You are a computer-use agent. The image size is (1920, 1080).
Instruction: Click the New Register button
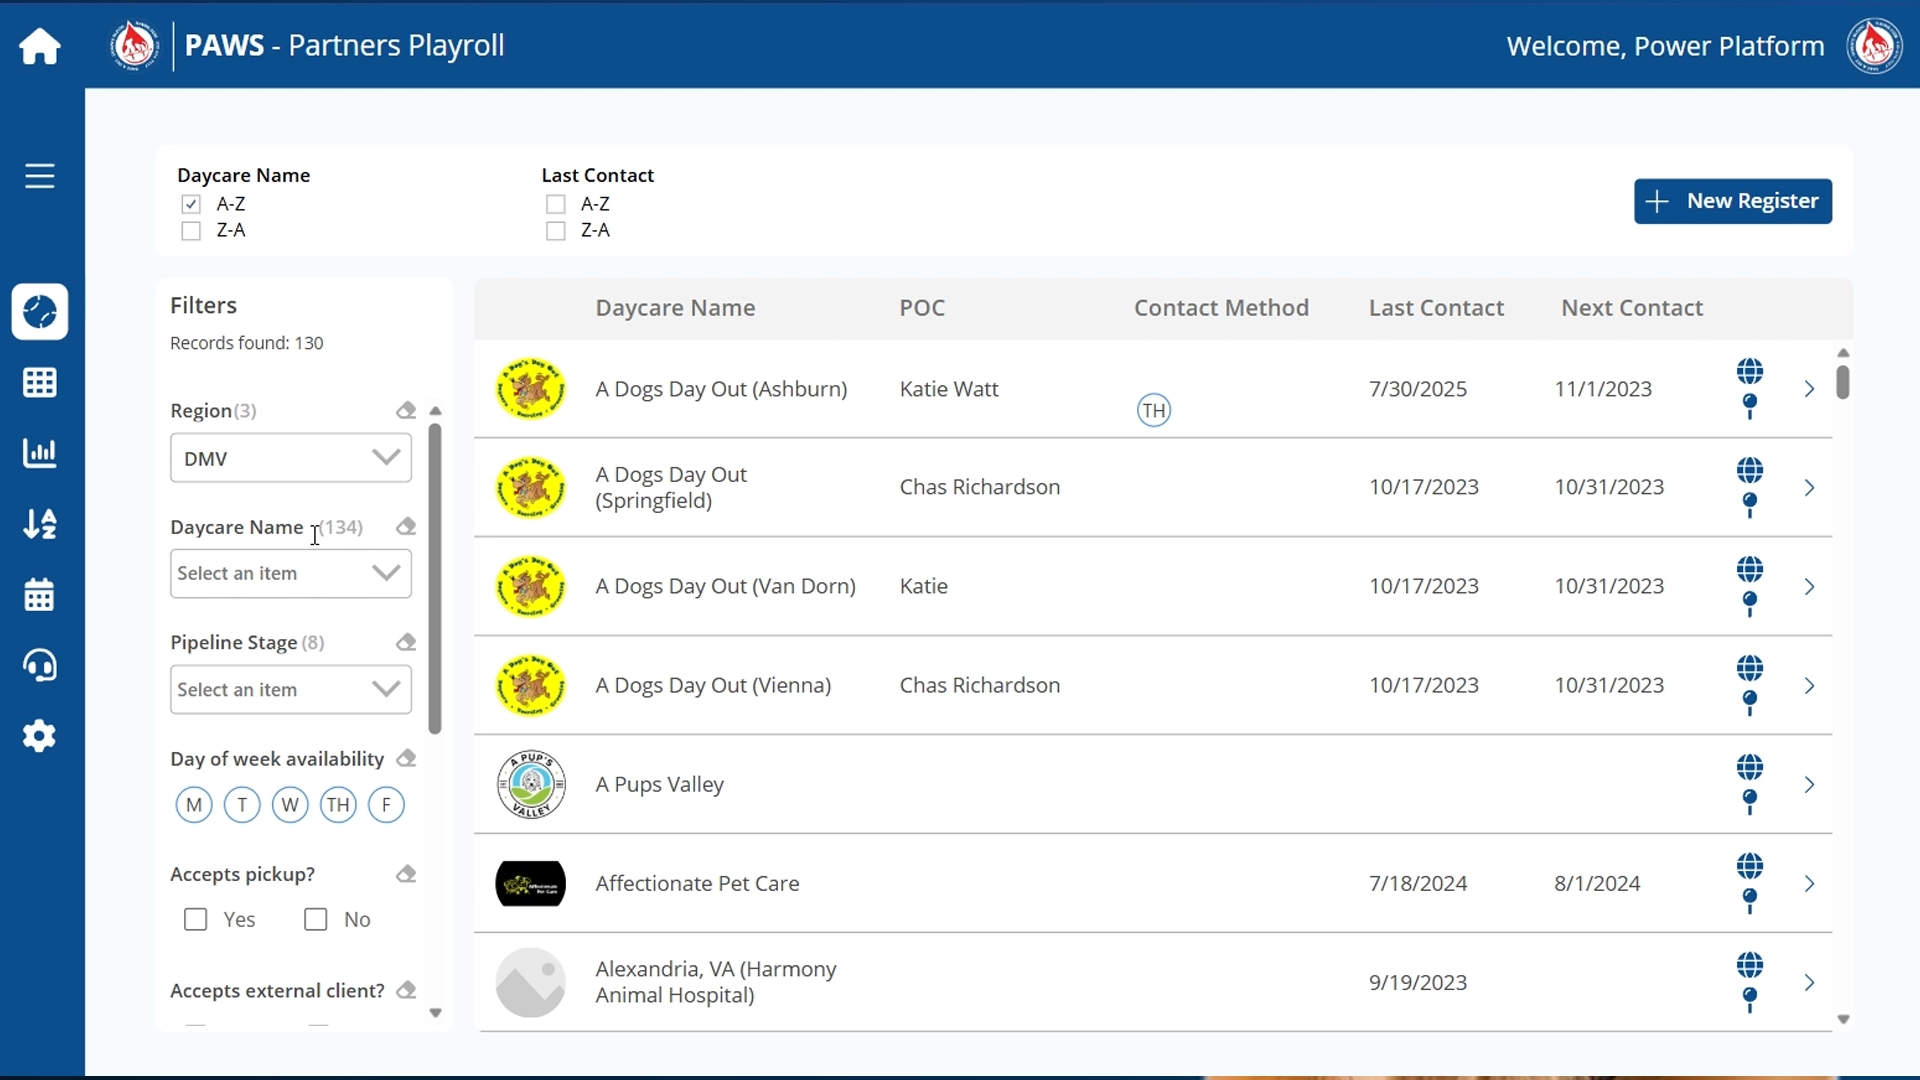[x=1733, y=202]
